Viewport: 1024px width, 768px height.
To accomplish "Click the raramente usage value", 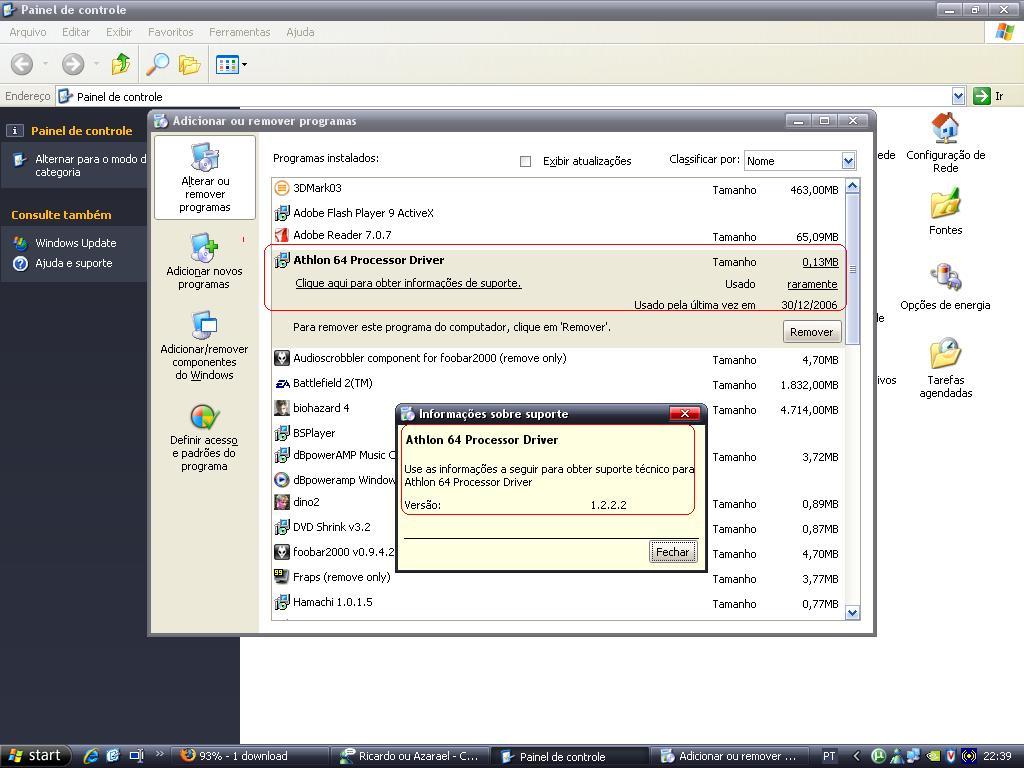I will [x=812, y=284].
